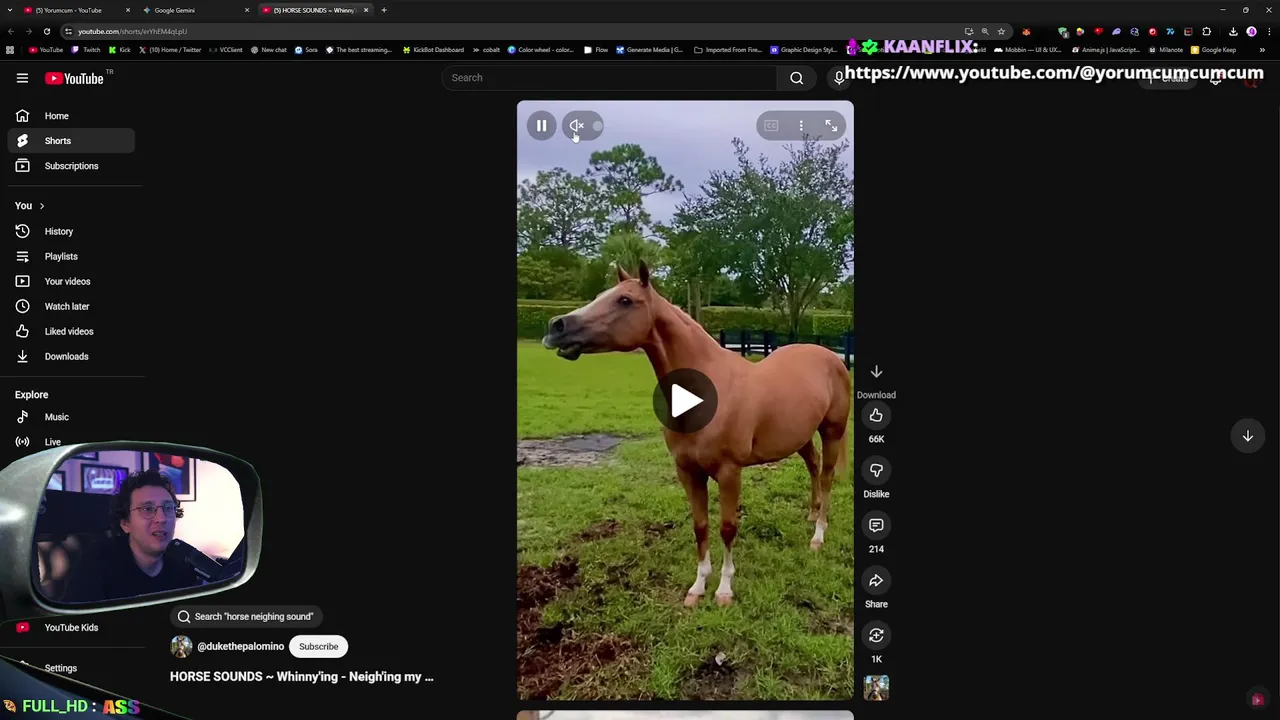Start voice search with the microphone icon
The image size is (1280, 720).
pos(838,78)
